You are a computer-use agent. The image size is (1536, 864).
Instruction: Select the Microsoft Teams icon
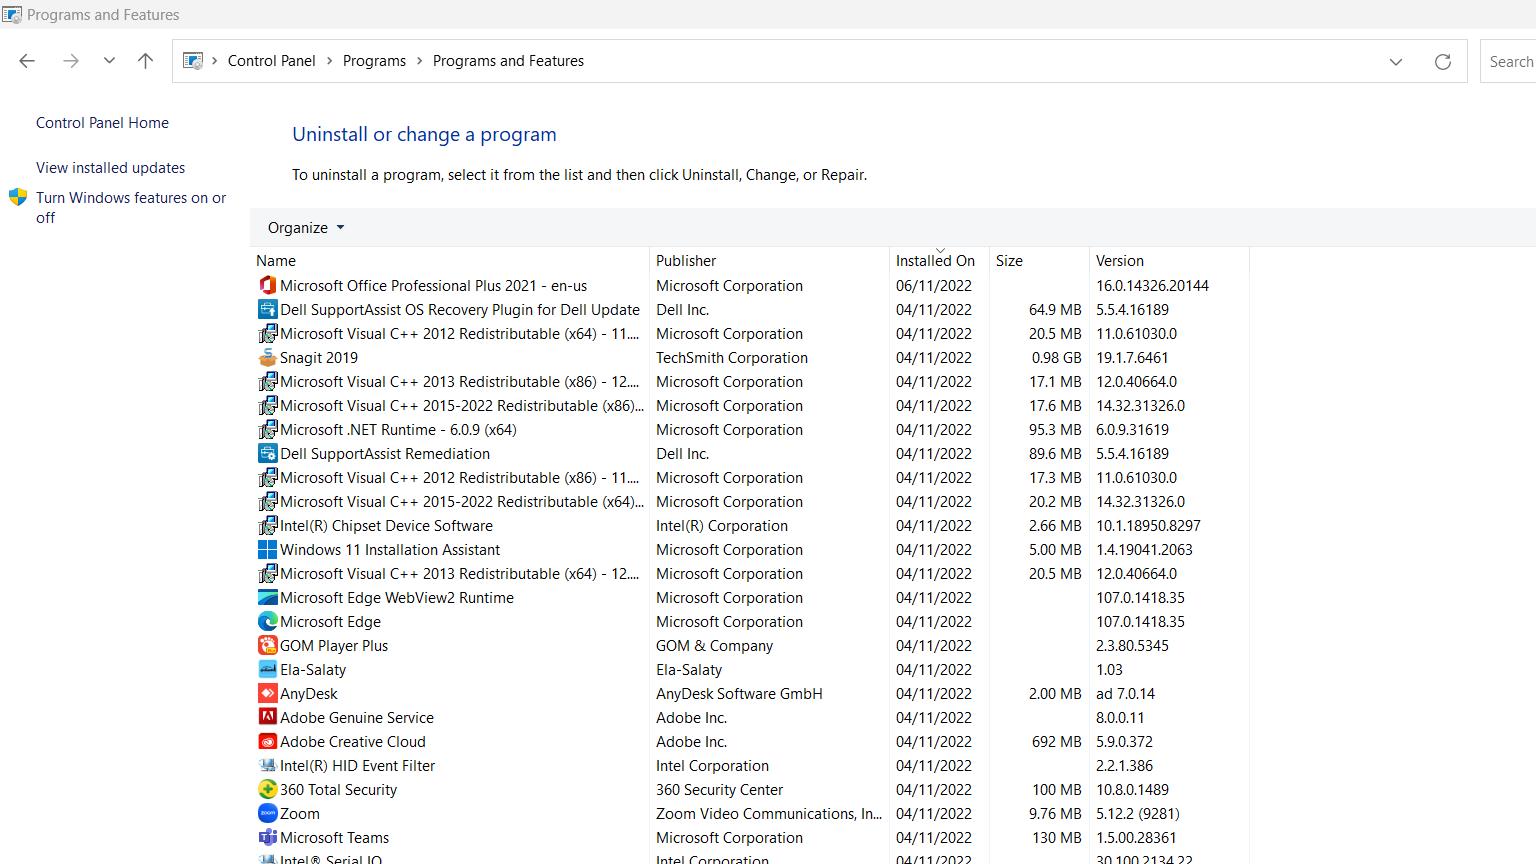click(267, 838)
